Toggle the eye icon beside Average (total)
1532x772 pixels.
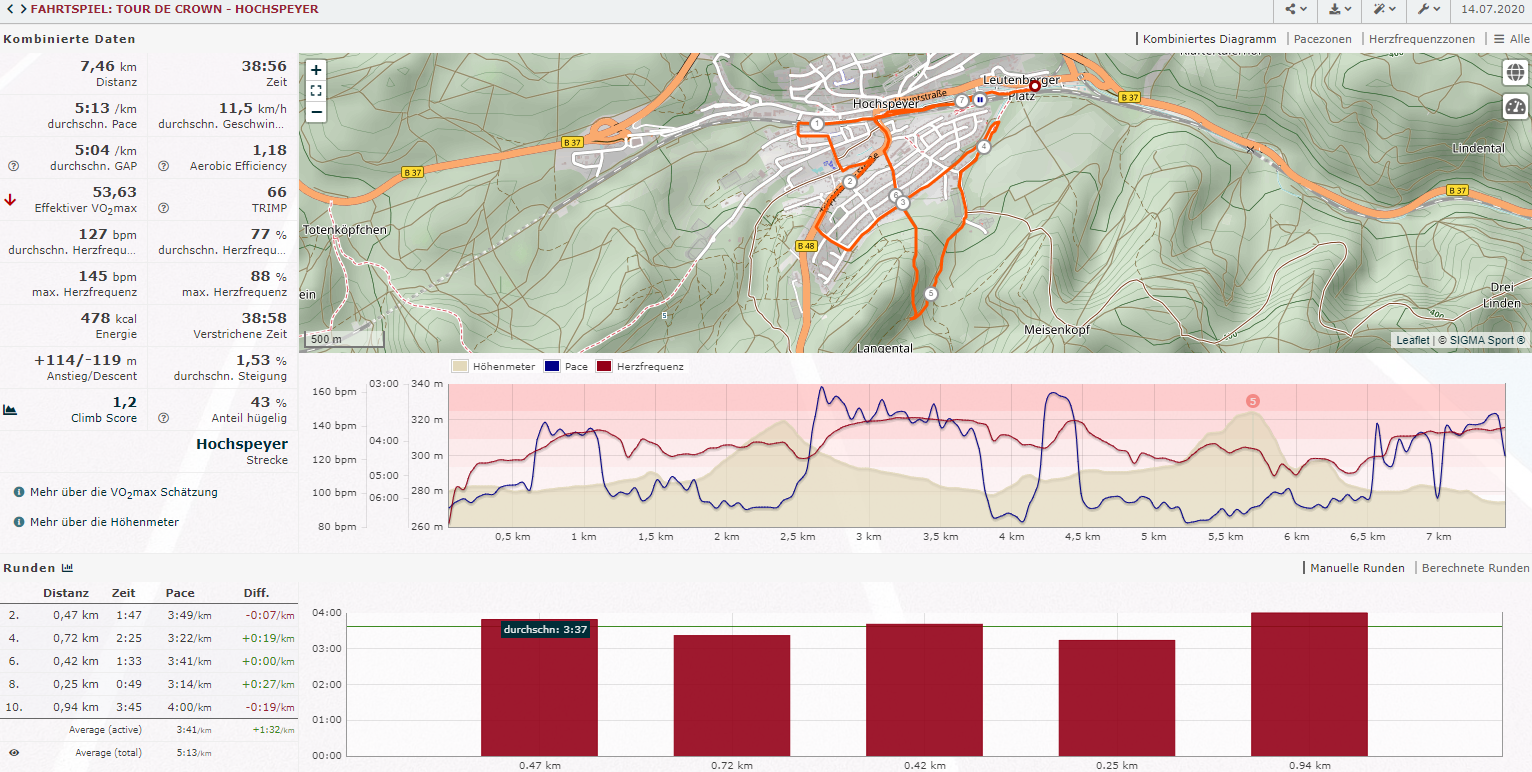[14, 752]
